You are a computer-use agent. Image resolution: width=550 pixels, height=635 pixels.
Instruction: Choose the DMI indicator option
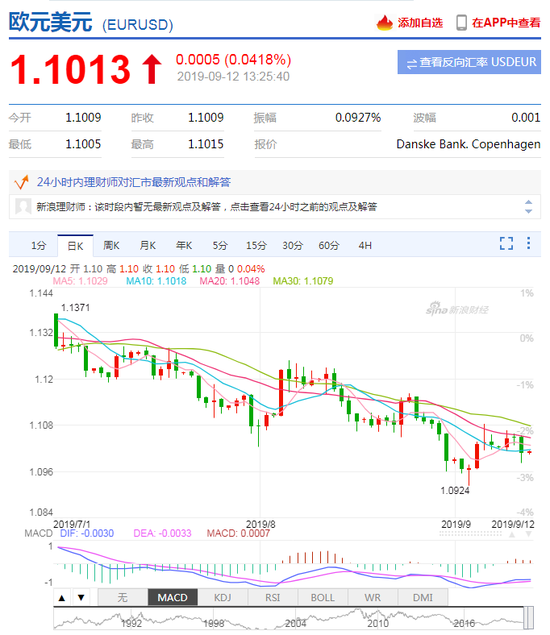(423, 597)
